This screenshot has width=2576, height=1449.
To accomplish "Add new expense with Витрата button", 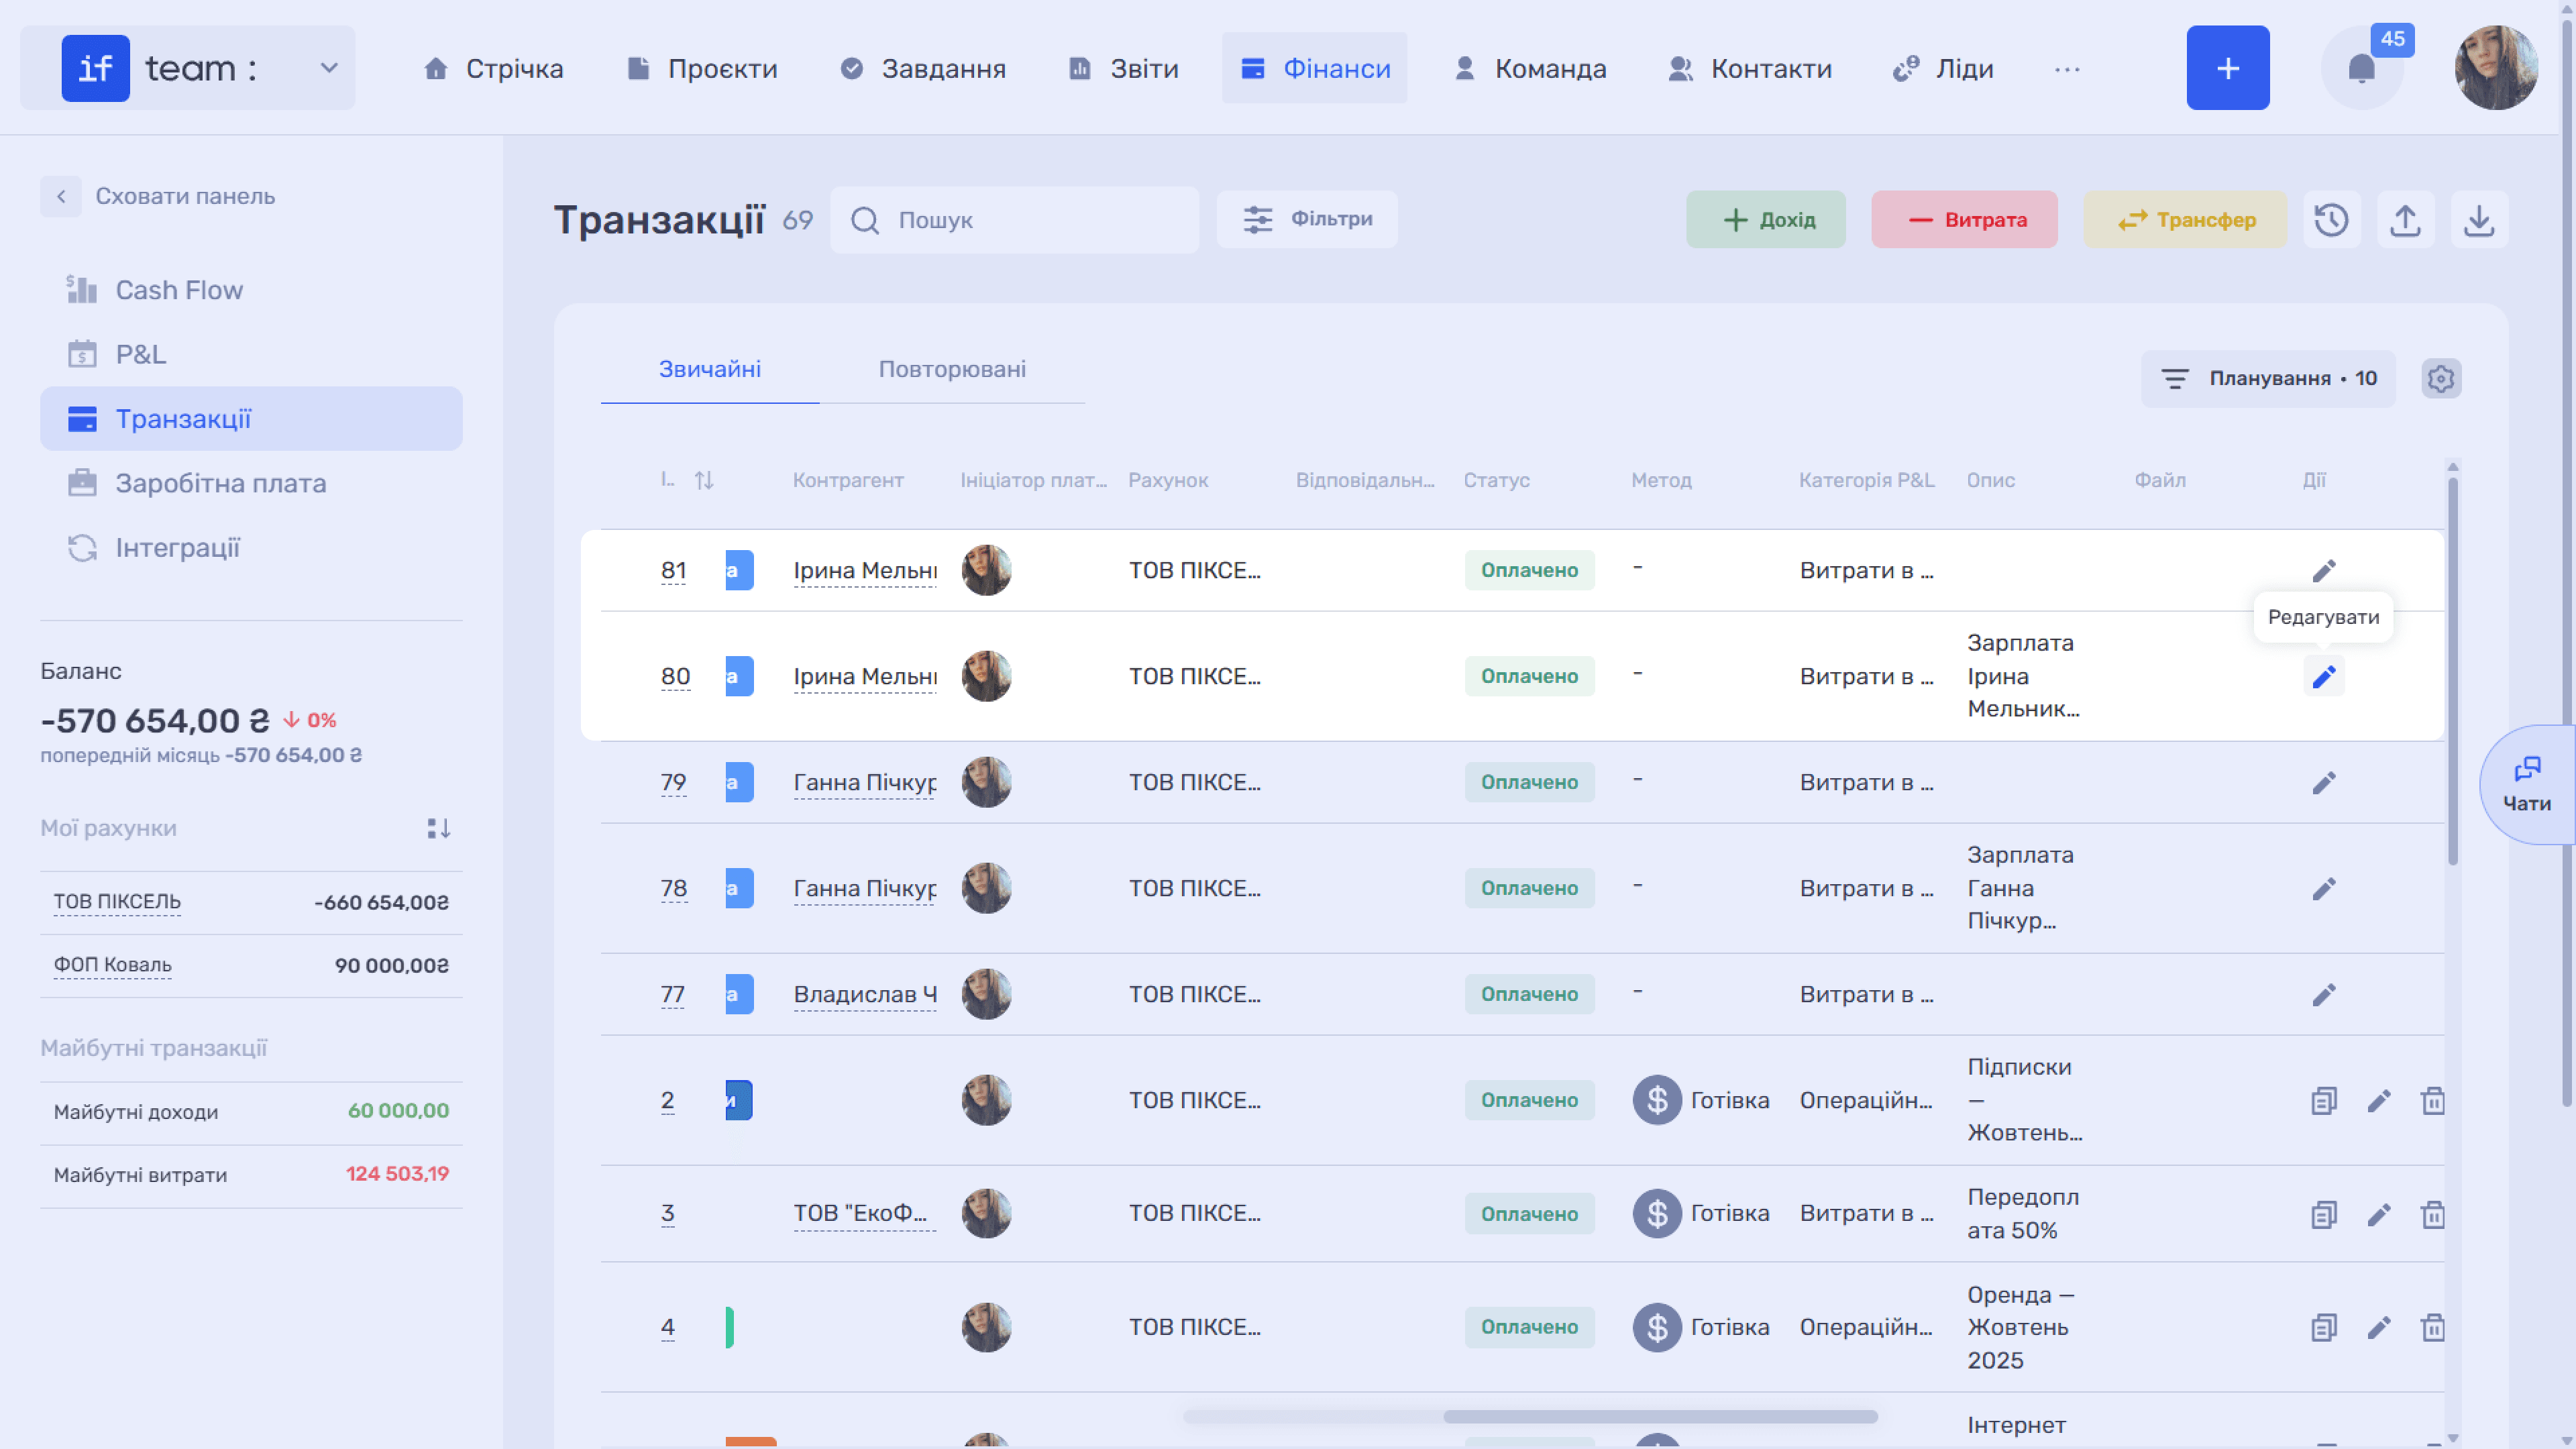I will [1965, 219].
